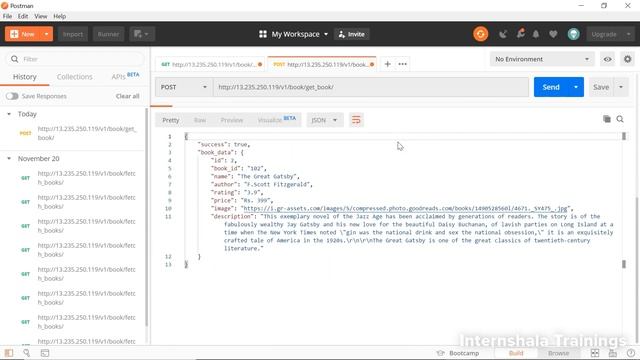
Task: Switch to two-pane layout icon
Action: point(595,353)
